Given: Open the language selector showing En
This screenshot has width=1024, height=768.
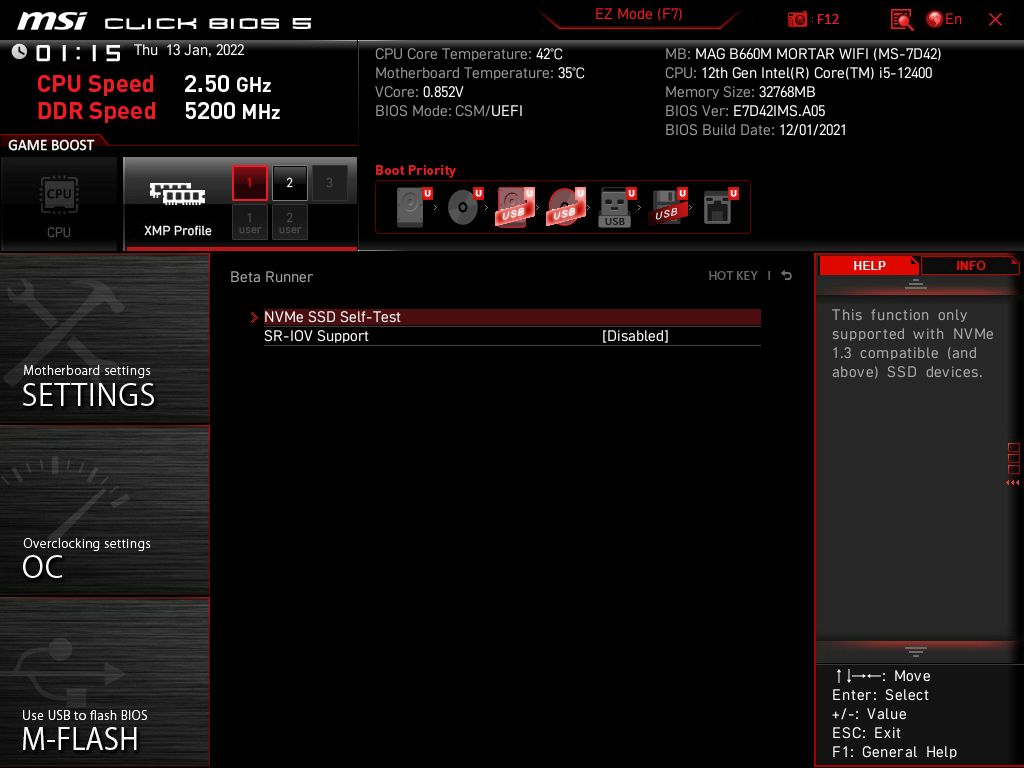Looking at the screenshot, I should point(945,19).
